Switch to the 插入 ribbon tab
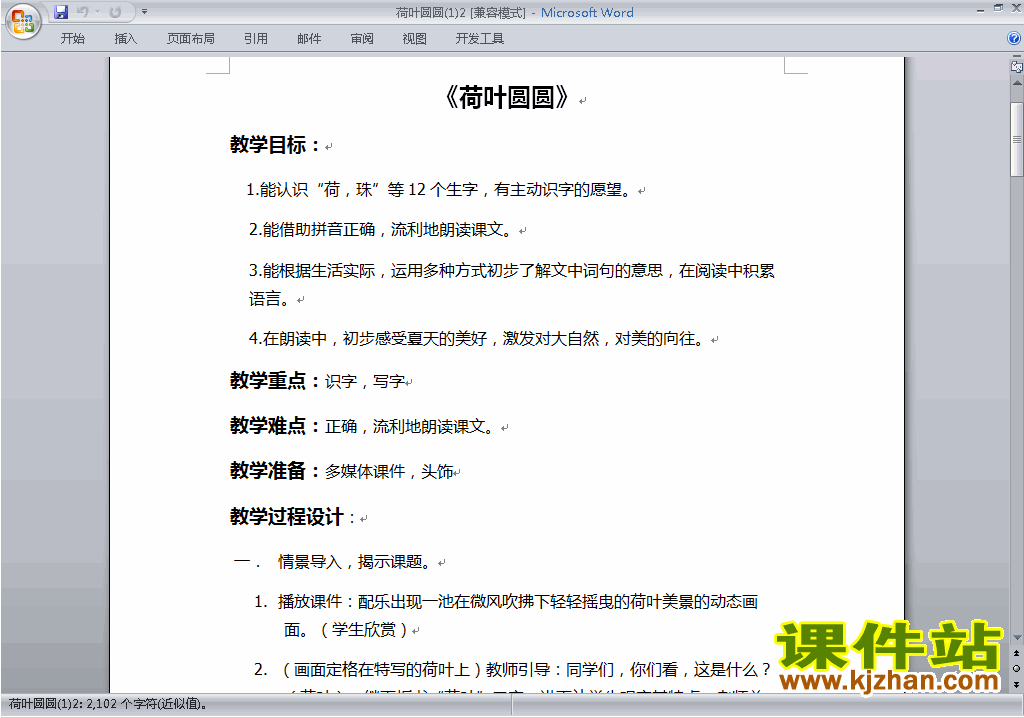Image resolution: width=1024 pixels, height=718 pixels. pos(125,39)
